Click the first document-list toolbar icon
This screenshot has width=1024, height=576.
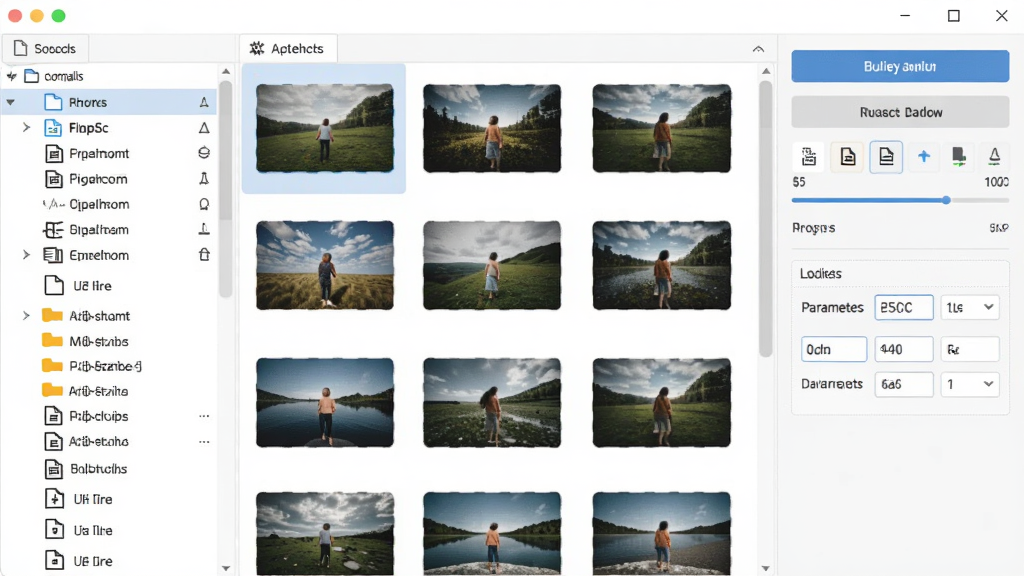pos(808,157)
